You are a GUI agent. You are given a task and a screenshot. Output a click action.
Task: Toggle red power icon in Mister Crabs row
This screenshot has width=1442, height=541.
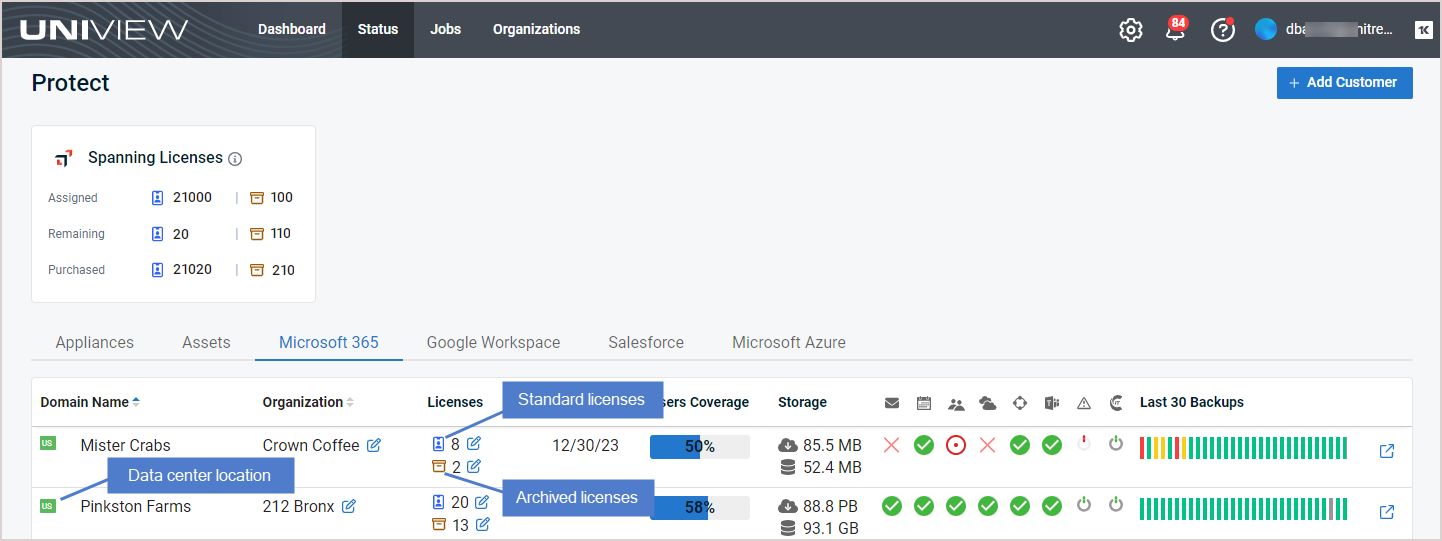1084,443
